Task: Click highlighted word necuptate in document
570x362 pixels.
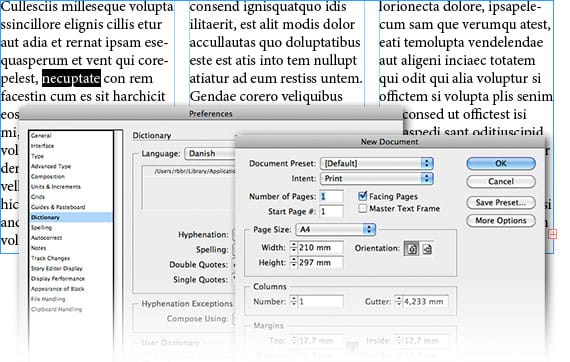Action: pos(71,78)
